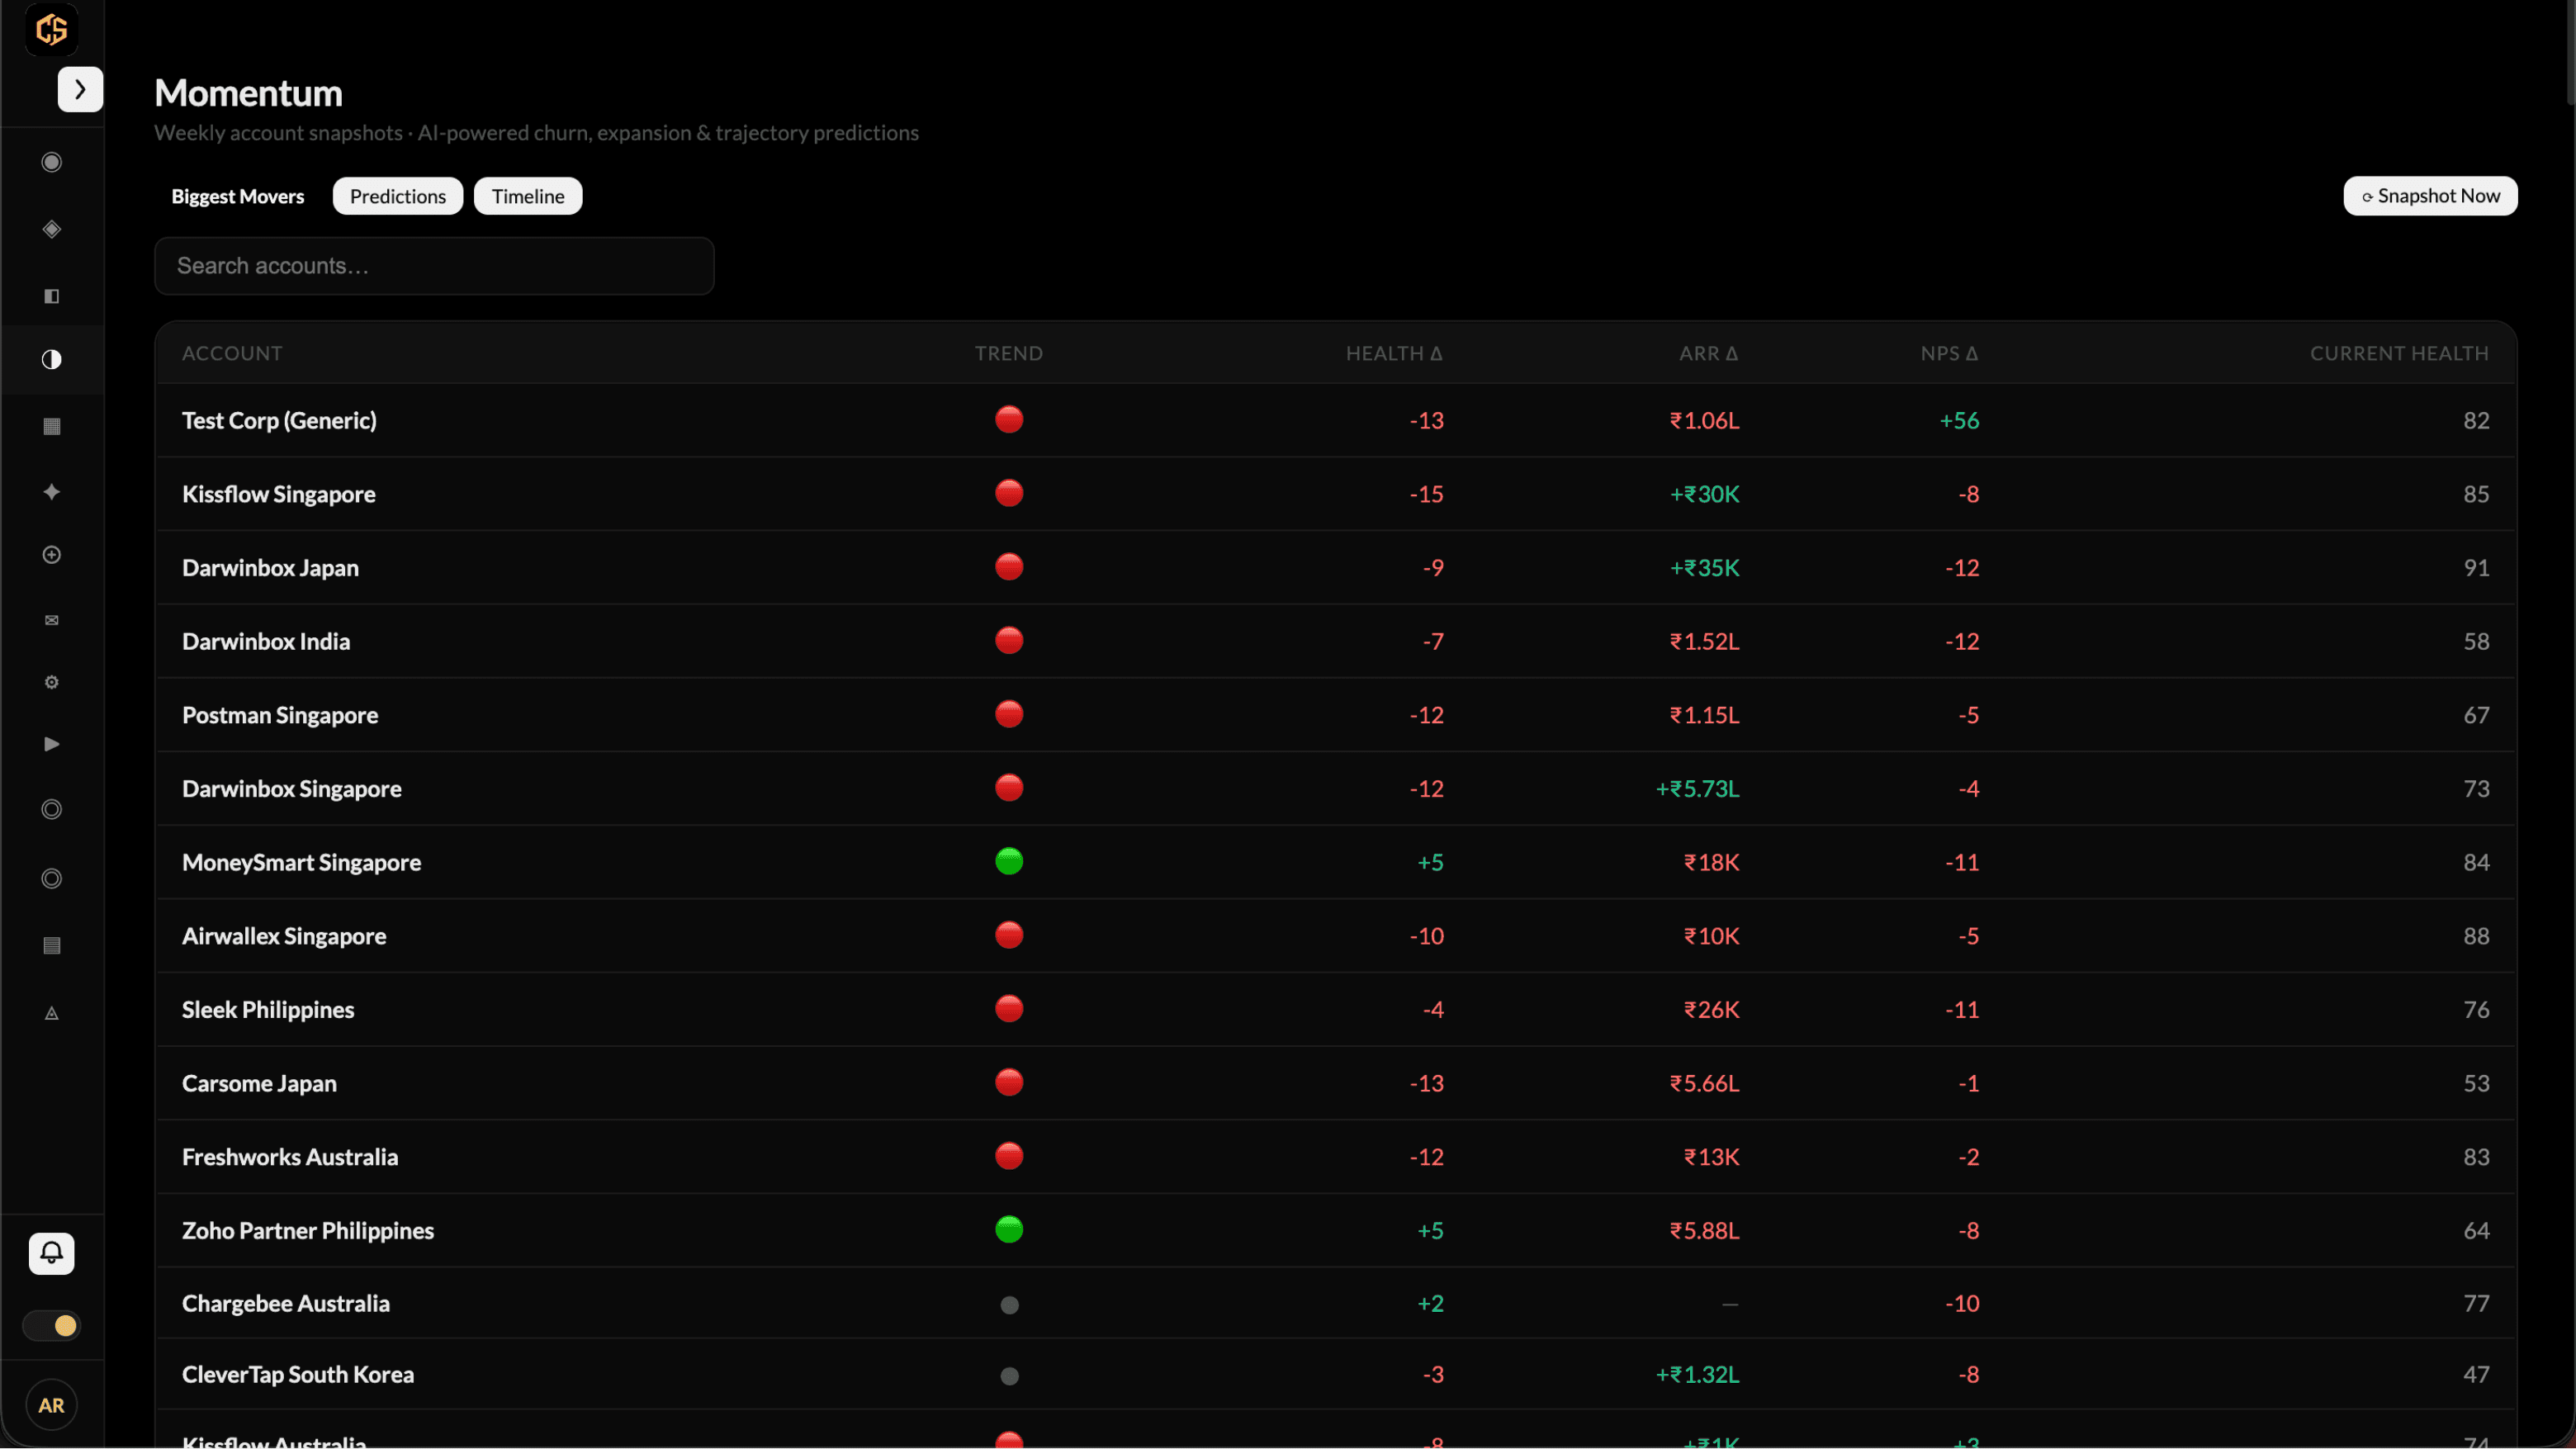Image resolution: width=2576 pixels, height=1449 pixels.
Task: Open the Sleek Philippines account
Action: click(268, 1010)
